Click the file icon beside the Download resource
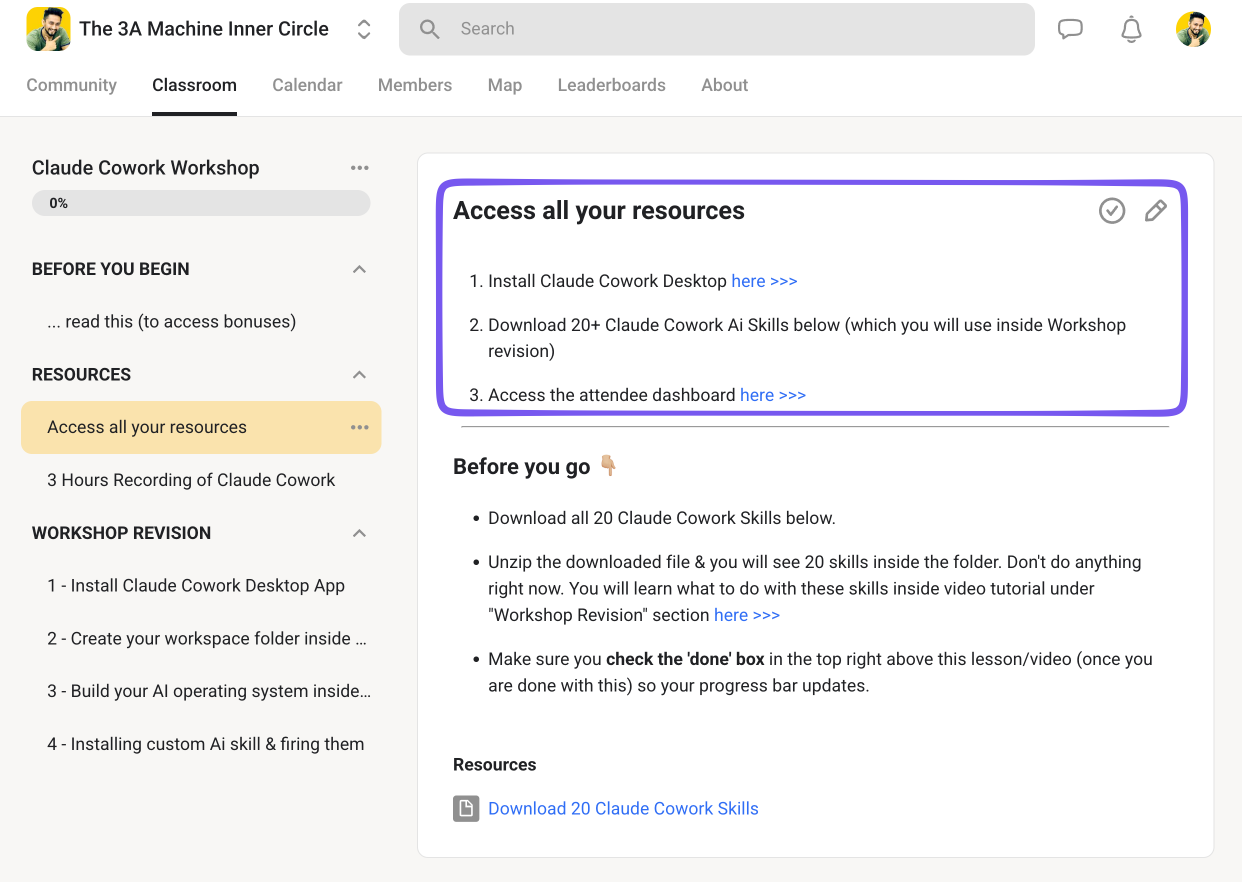The image size is (1242, 882). click(466, 809)
